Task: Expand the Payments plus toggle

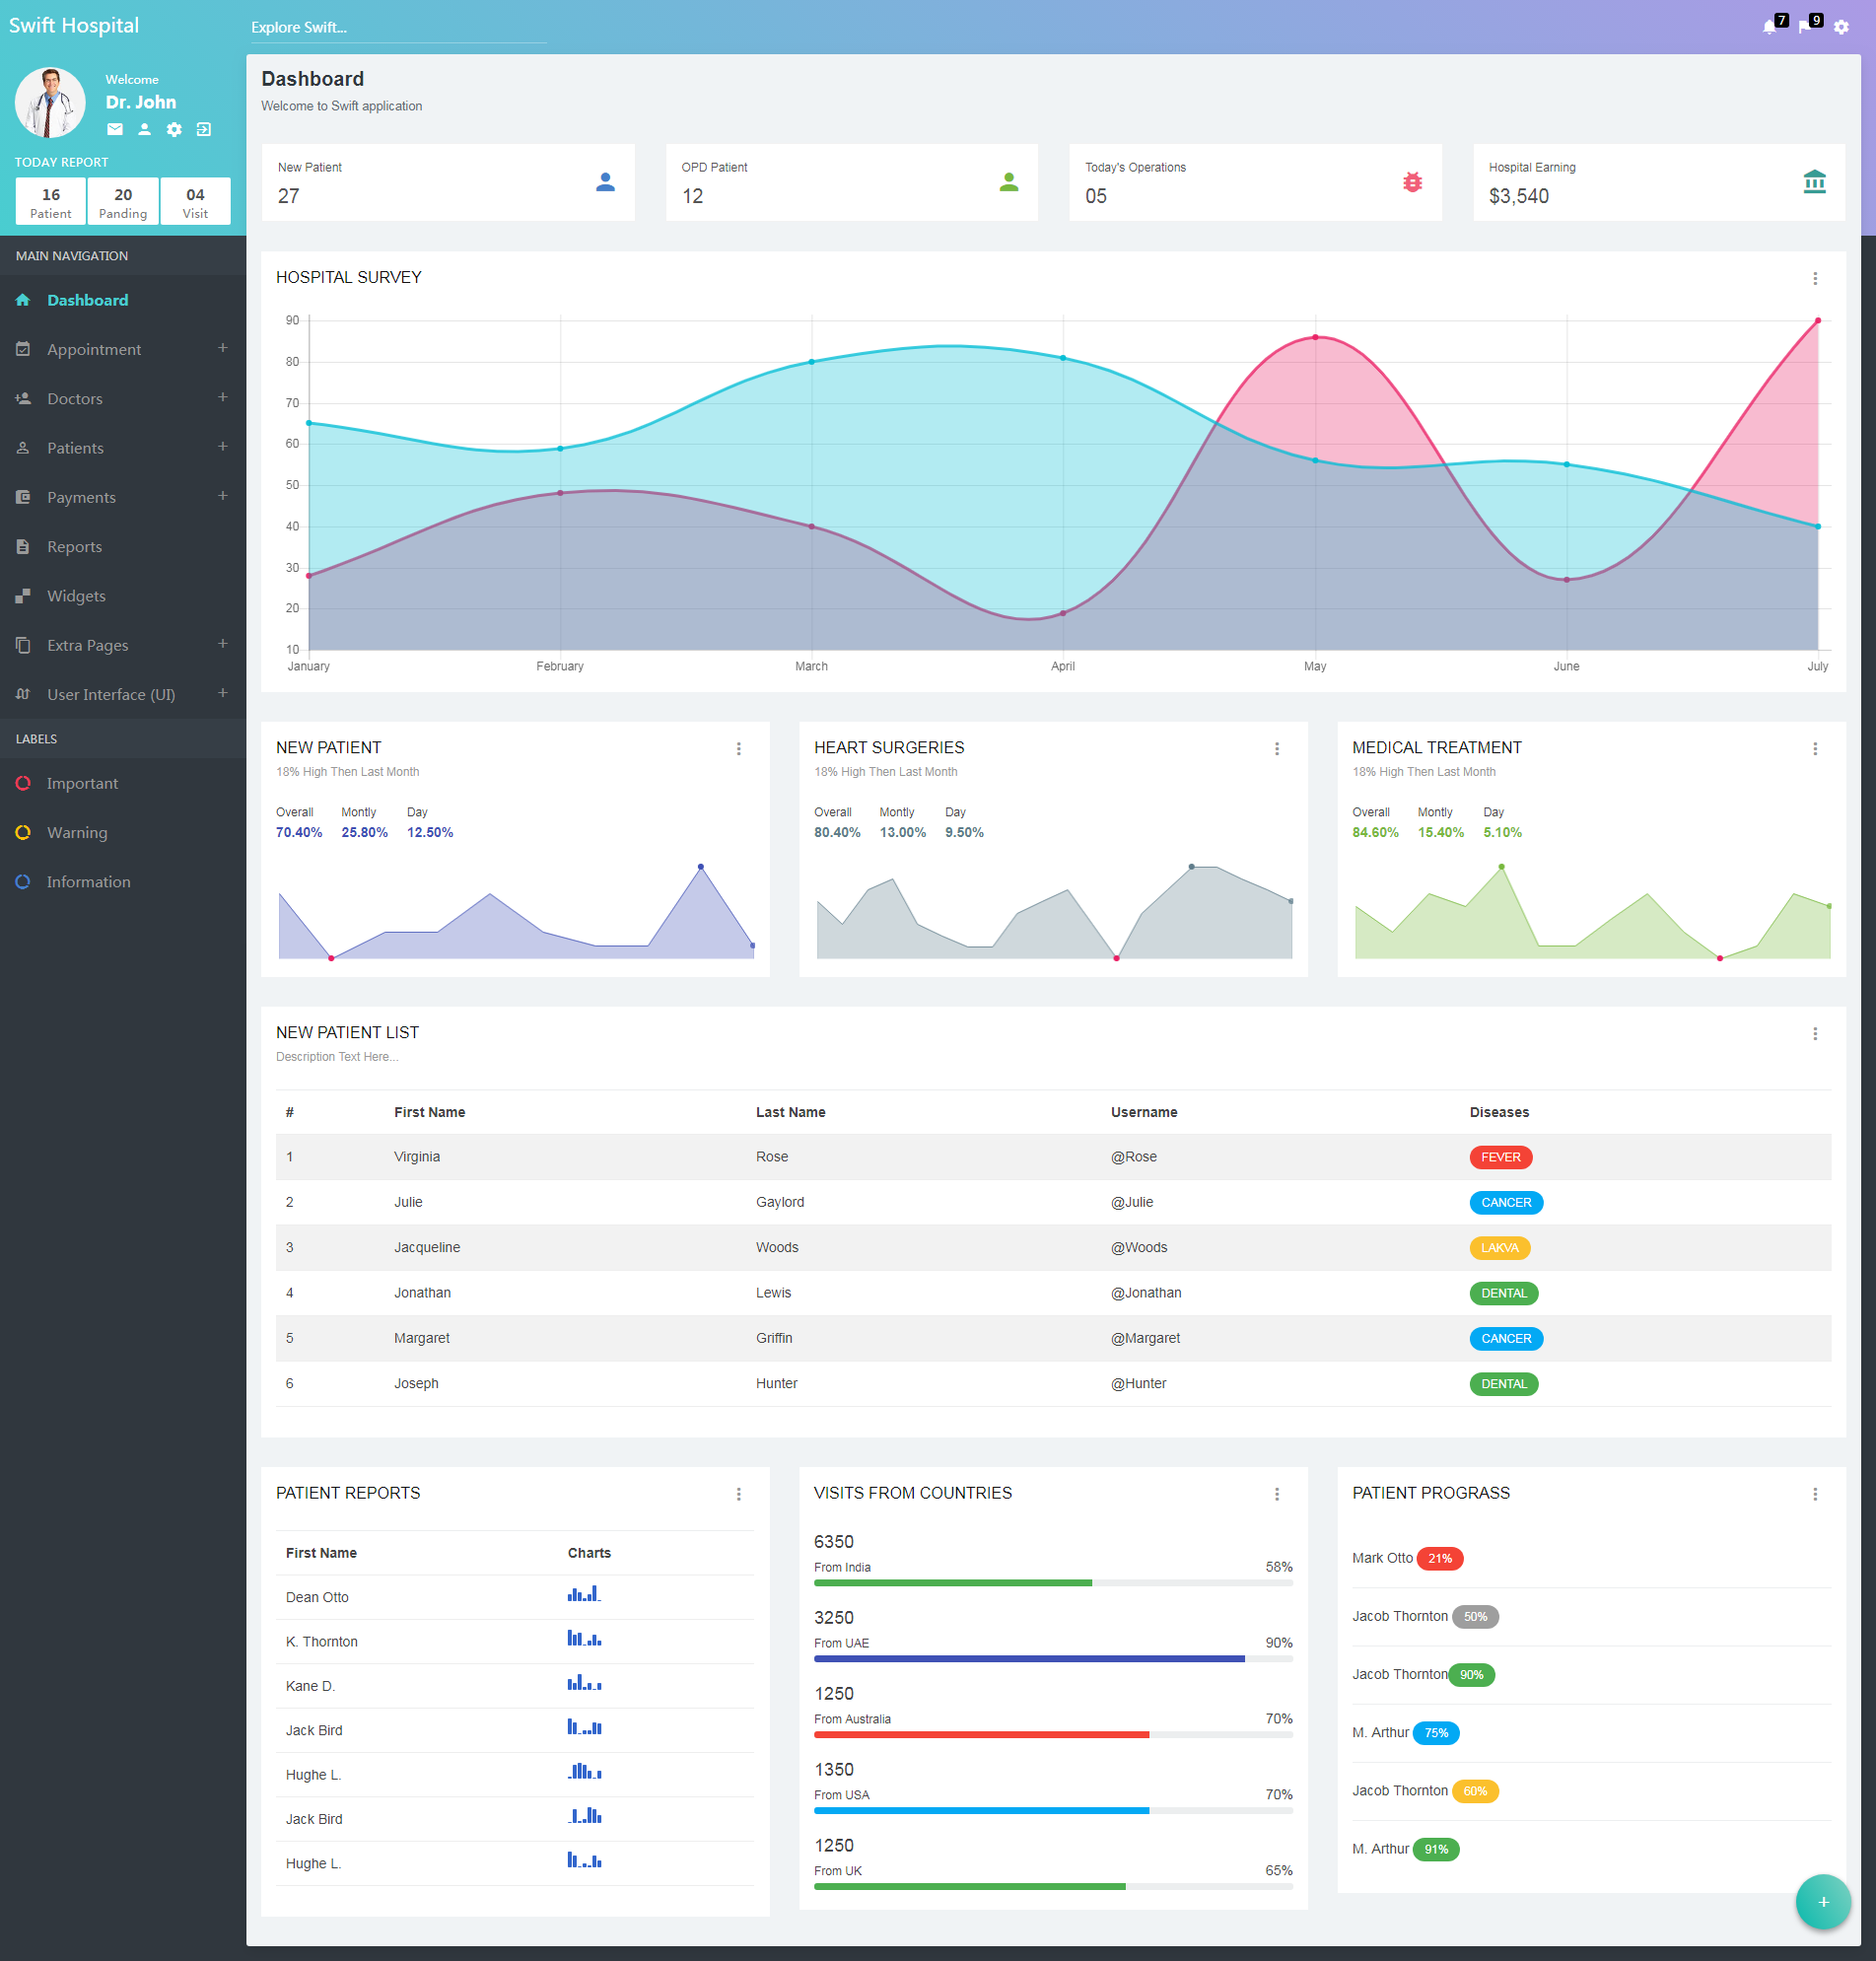Action: click(x=223, y=496)
